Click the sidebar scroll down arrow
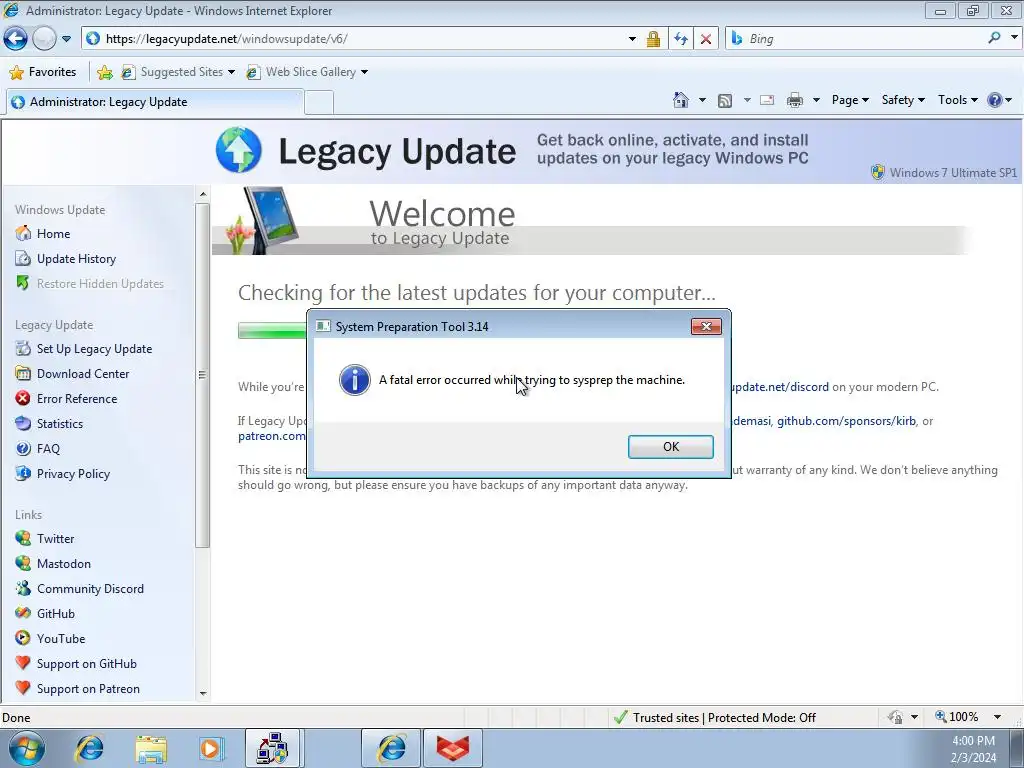 click(202, 694)
